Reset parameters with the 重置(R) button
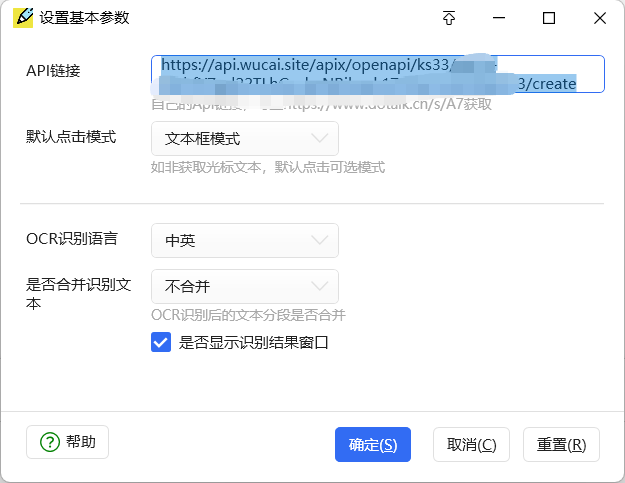625x483 pixels. (560, 444)
